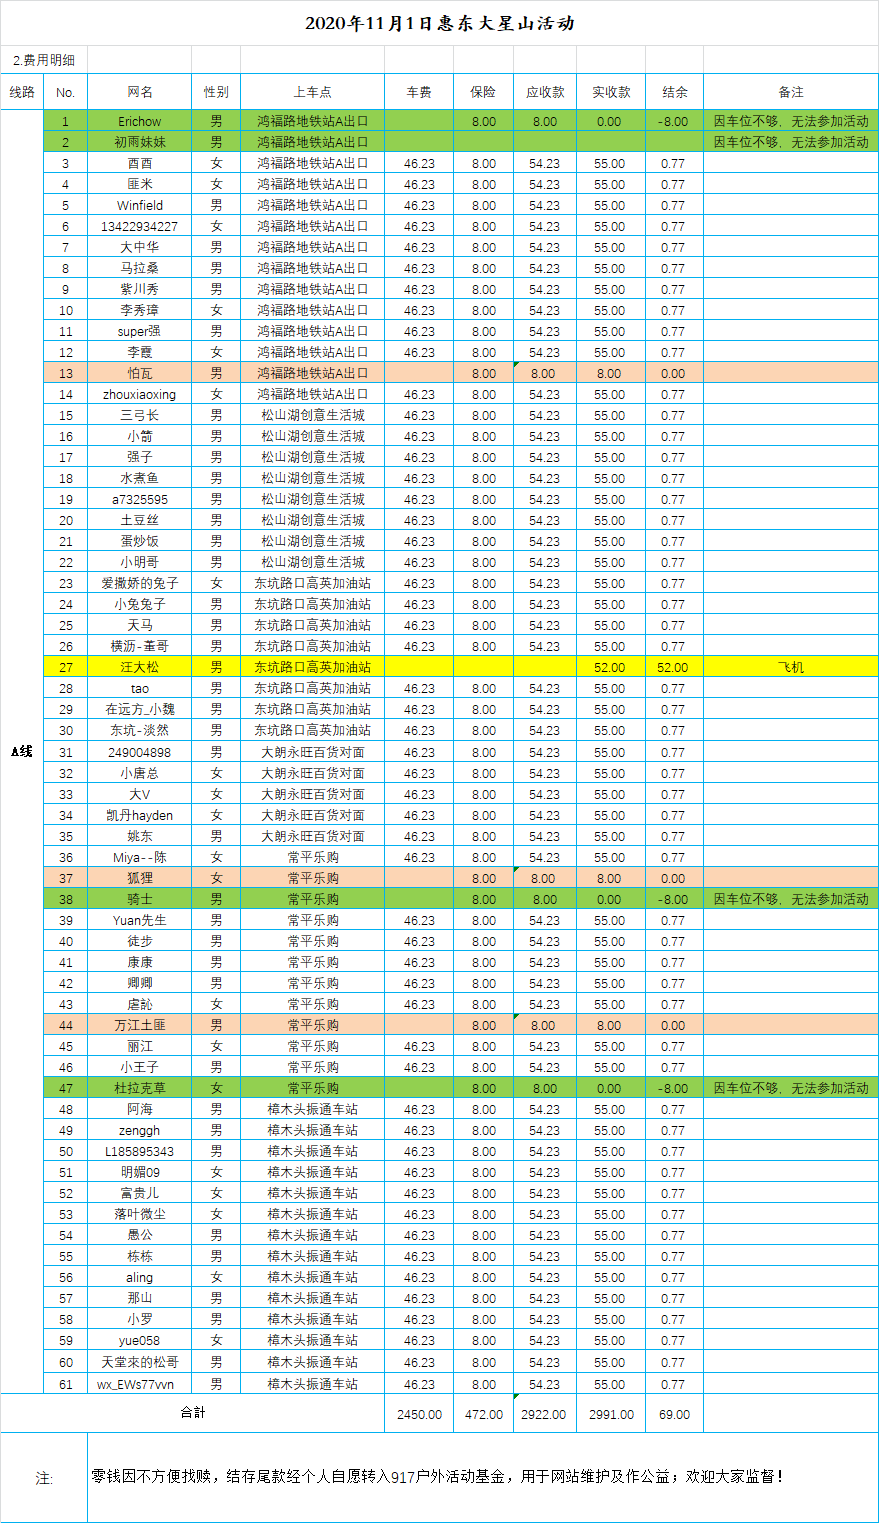Viewport: 879px width, 1523px height.
Task: Select the total 实收款 value 2991.00
Action: coord(610,1414)
